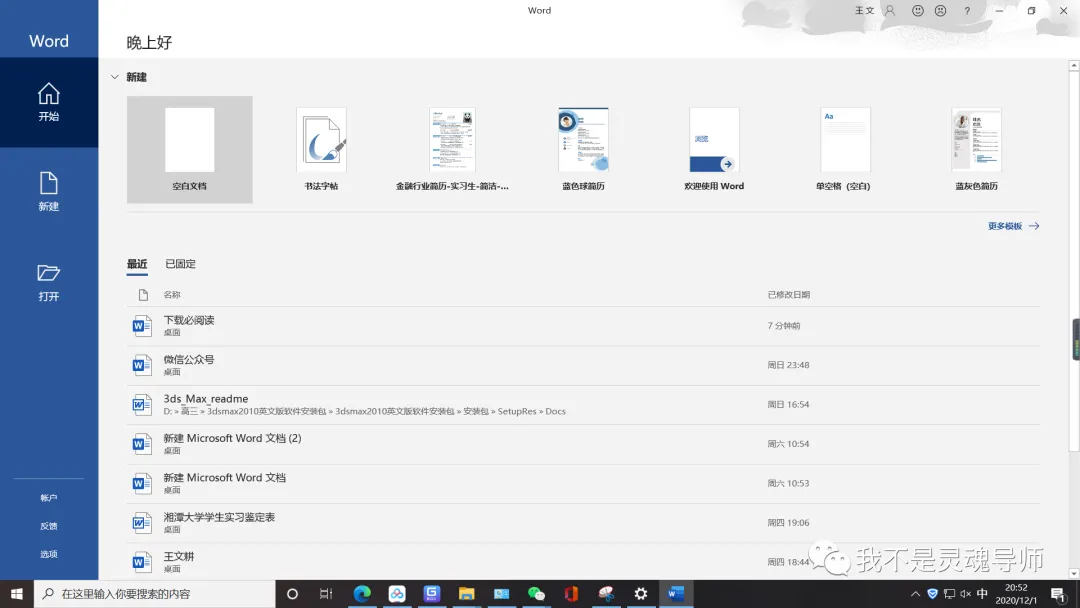Image resolution: width=1080 pixels, height=608 pixels.
Task: Select the 新建 new document sidebar icon
Action: (x=48, y=191)
